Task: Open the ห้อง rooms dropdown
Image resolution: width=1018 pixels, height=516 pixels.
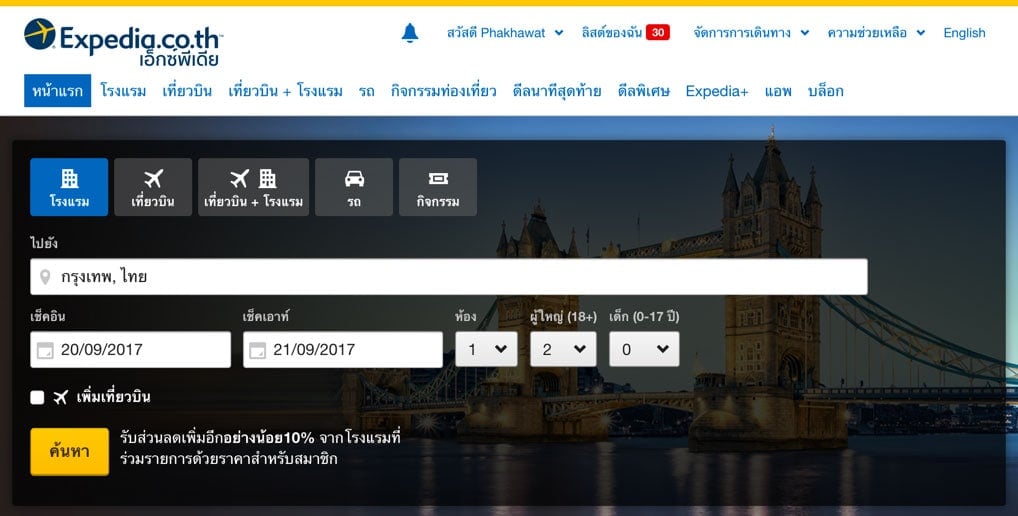Action: [486, 349]
